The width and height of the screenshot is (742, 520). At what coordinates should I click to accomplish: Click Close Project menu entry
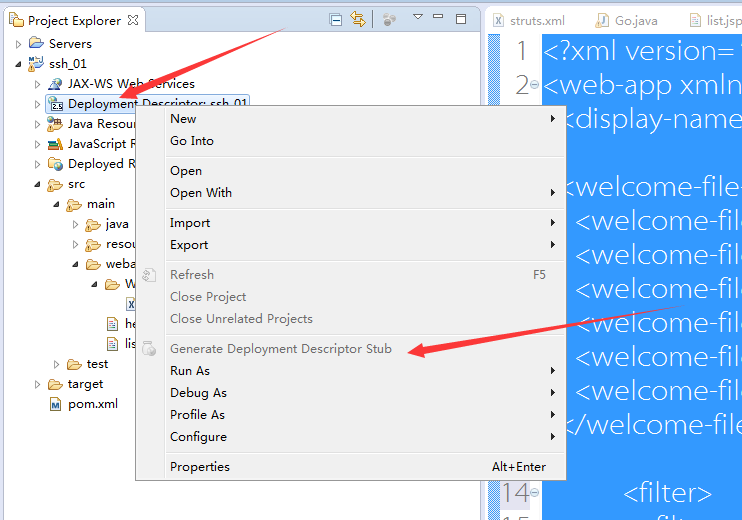coord(365,297)
